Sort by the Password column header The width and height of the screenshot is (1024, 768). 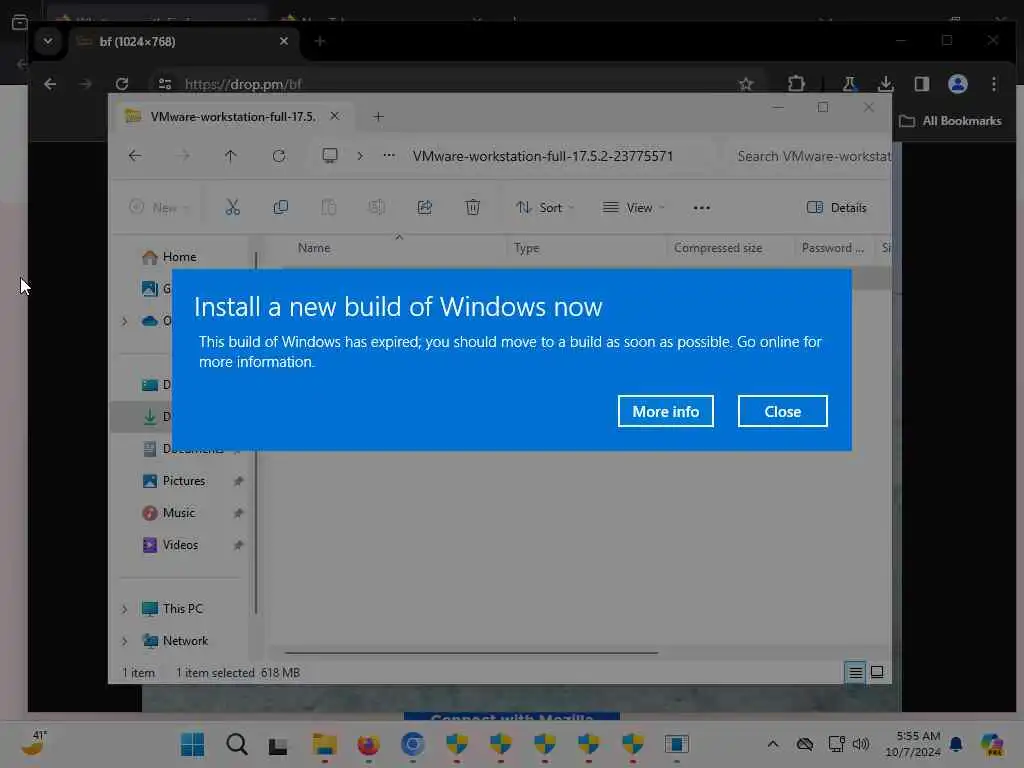pos(833,248)
